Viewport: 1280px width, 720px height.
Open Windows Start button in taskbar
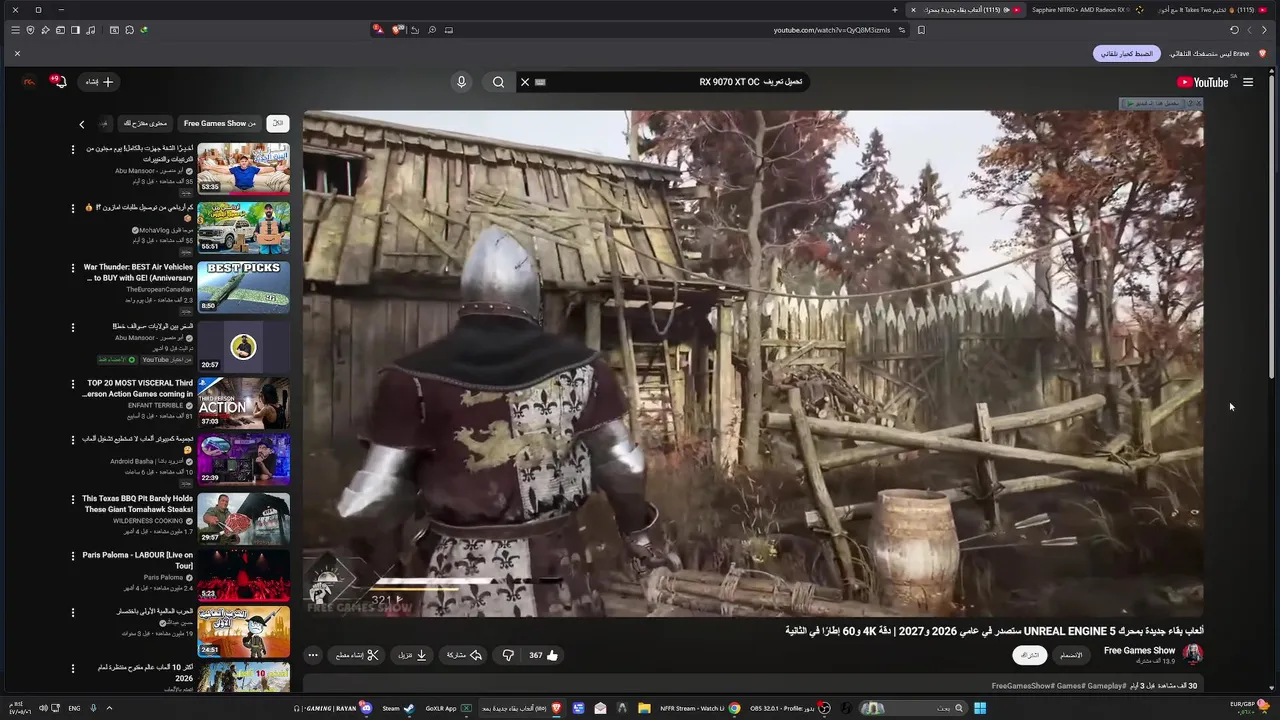pyautogui.click(x=980, y=708)
